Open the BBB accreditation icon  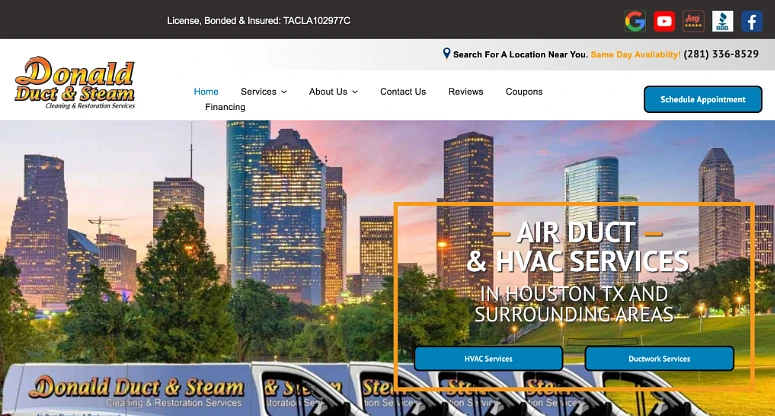click(x=723, y=21)
